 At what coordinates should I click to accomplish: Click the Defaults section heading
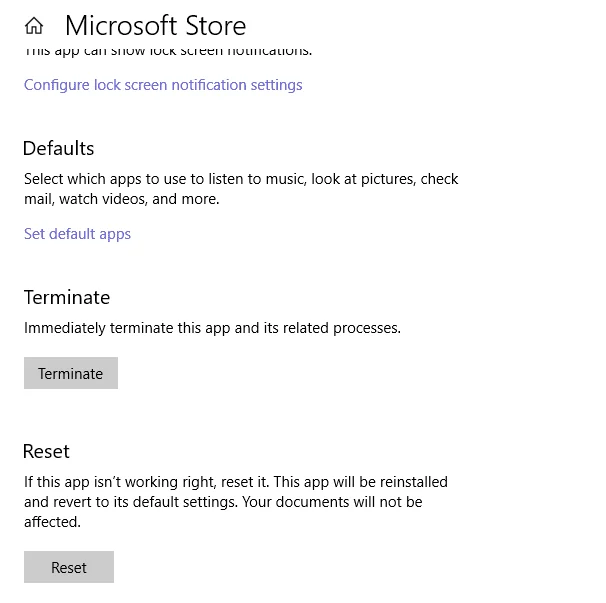[58, 148]
